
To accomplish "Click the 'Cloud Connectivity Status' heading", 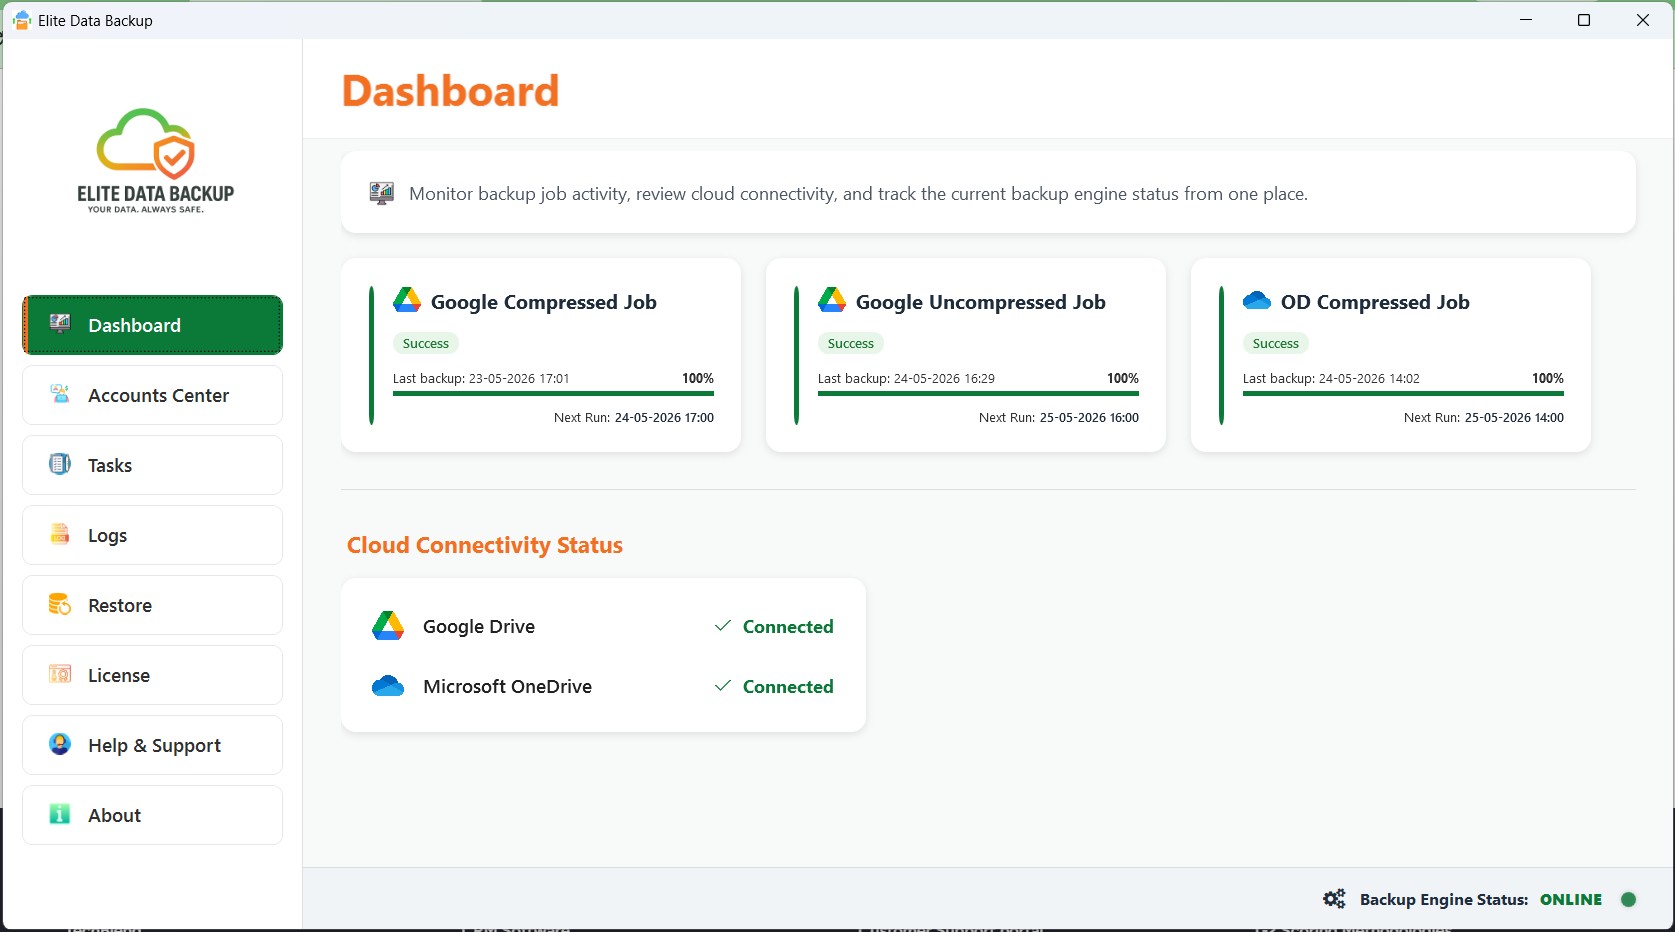I will coord(485,545).
